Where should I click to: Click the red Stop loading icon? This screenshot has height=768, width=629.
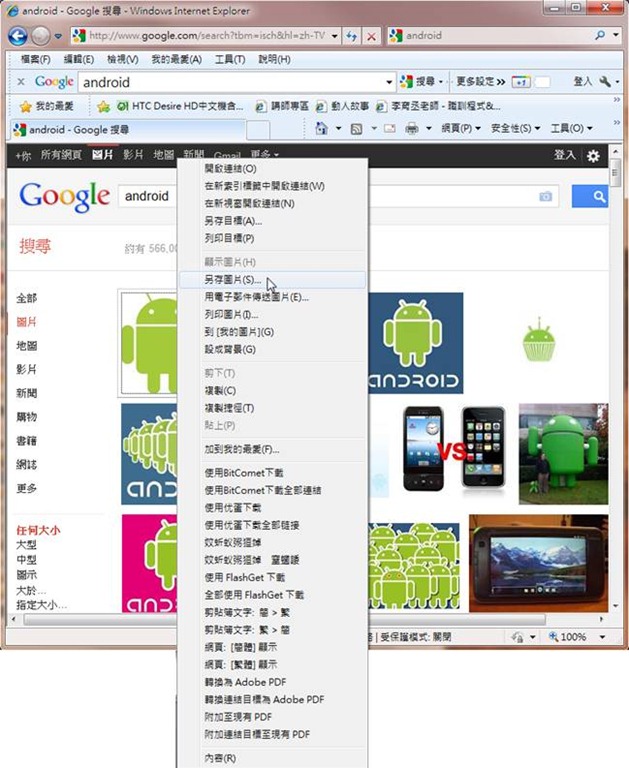(372, 36)
